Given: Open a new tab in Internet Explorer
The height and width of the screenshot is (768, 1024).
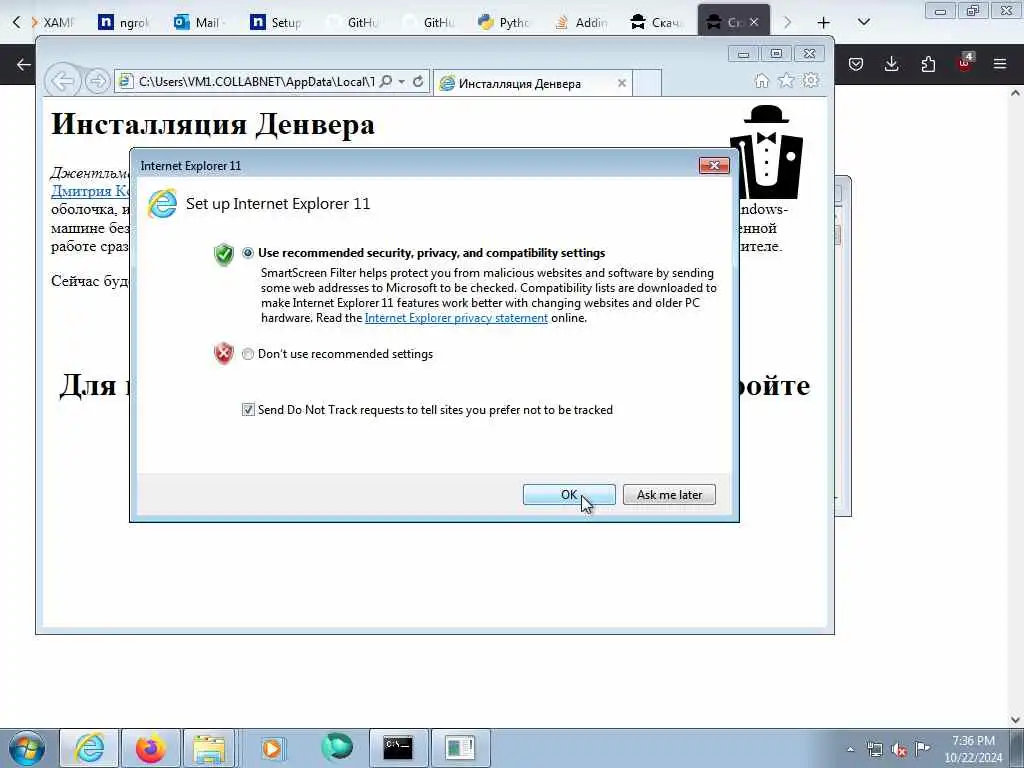Looking at the screenshot, I should coord(647,83).
